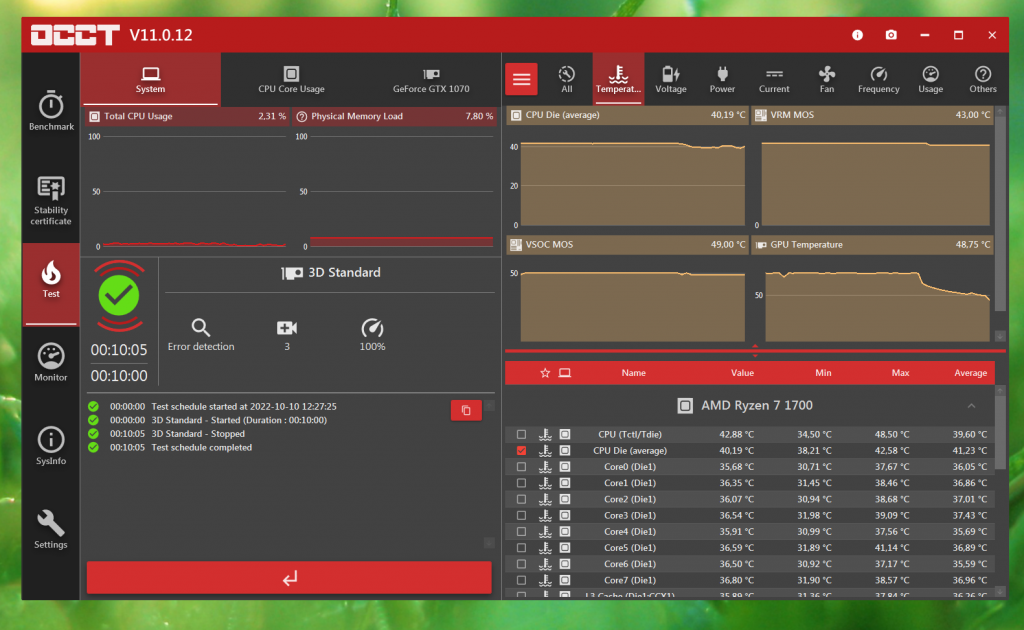The height and width of the screenshot is (630, 1024).
Task: Click the sensor table vertical scrollbar
Action: click(1000, 432)
